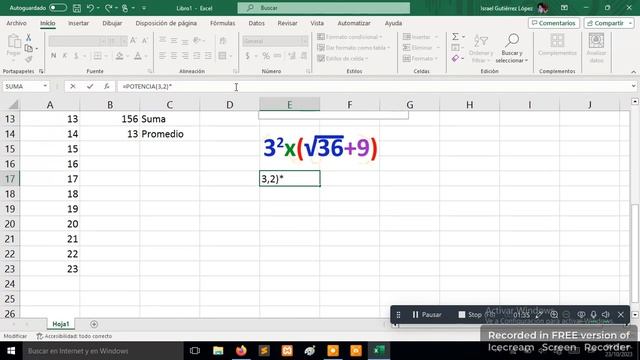
Task: Click the insert function fx icon
Action: [x=107, y=86]
